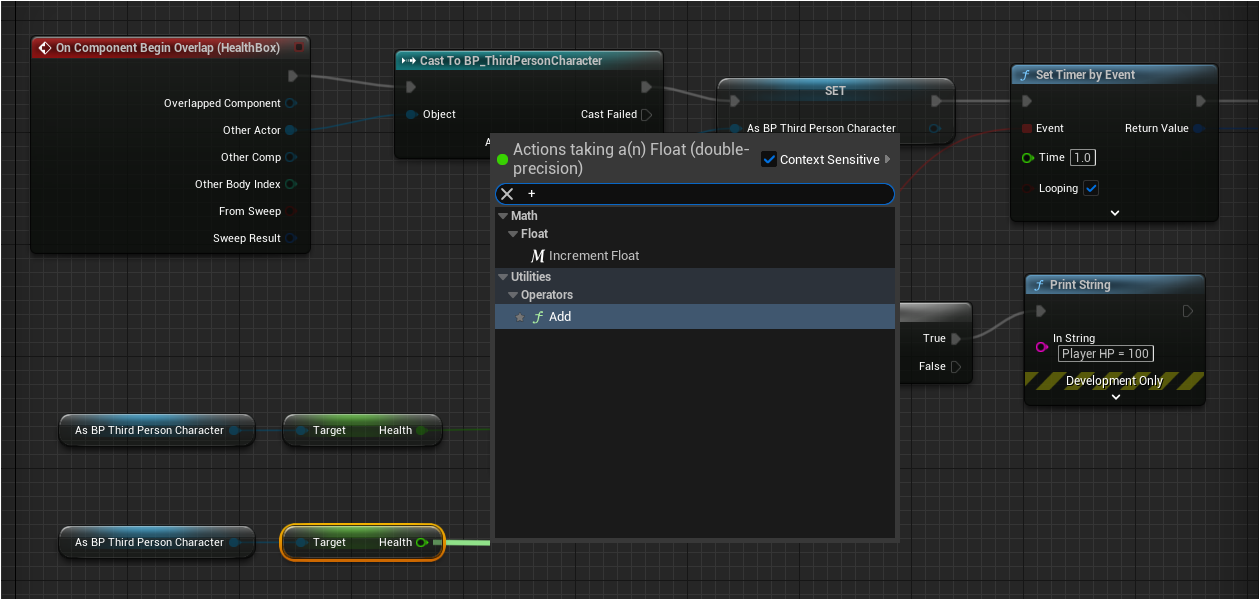Click the Cast Failed exec pin
This screenshot has width=1260, height=600.
(646, 114)
